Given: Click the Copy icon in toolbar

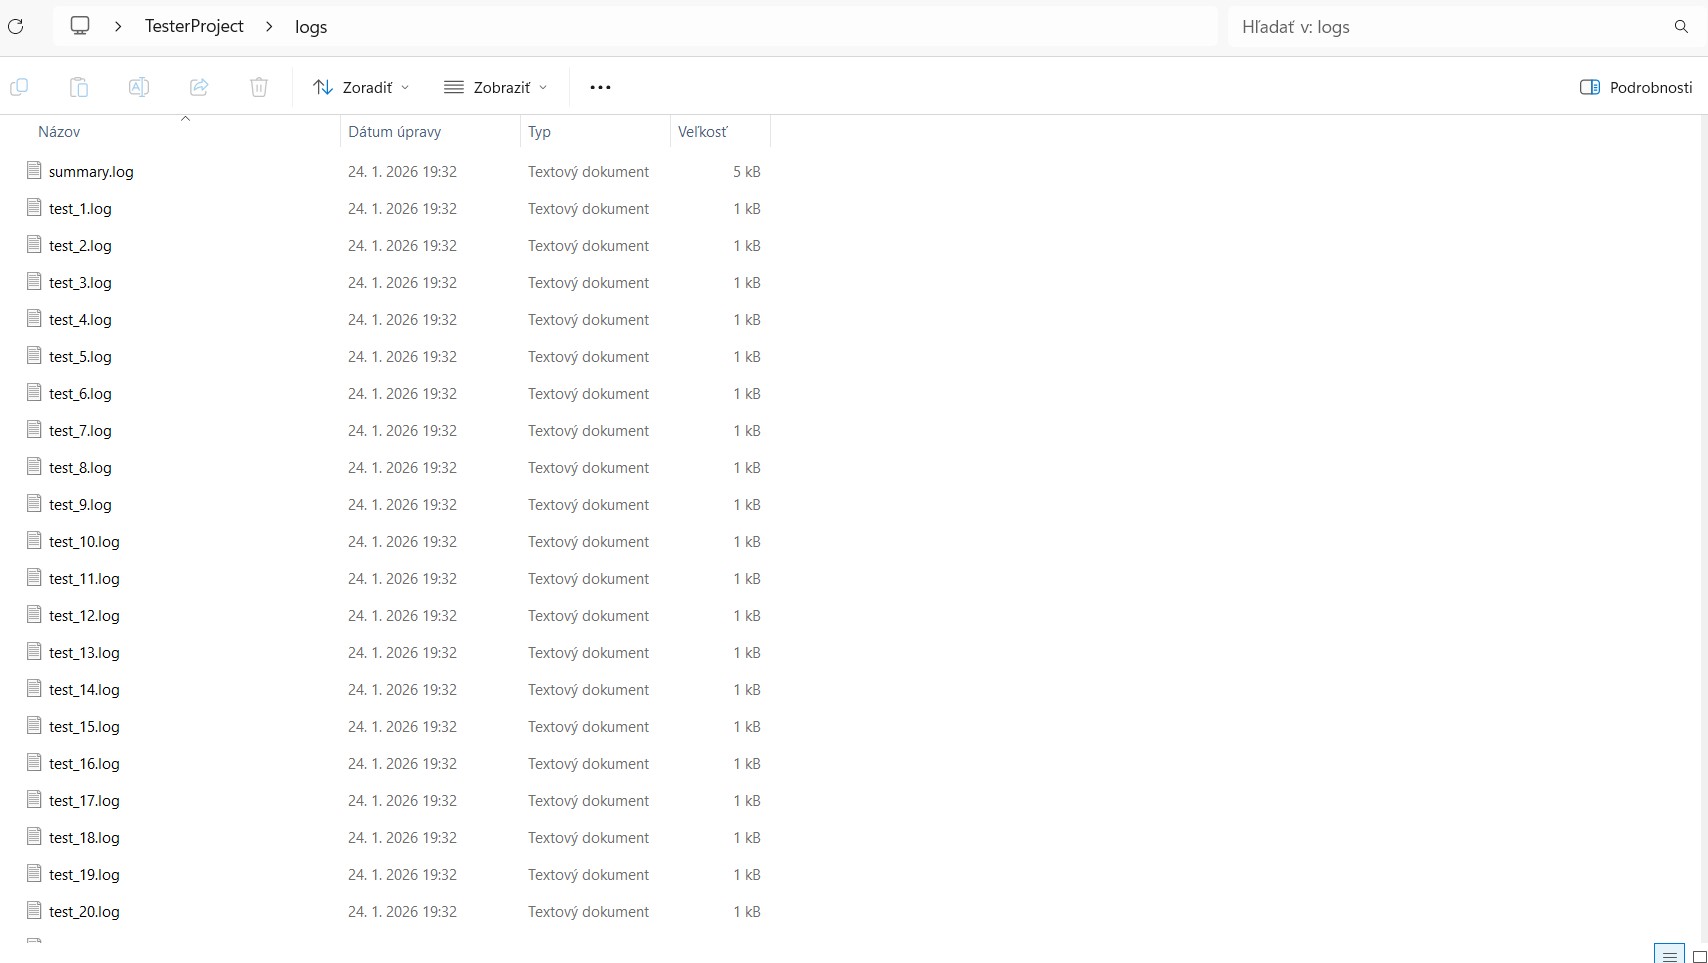Looking at the screenshot, I should tap(19, 87).
